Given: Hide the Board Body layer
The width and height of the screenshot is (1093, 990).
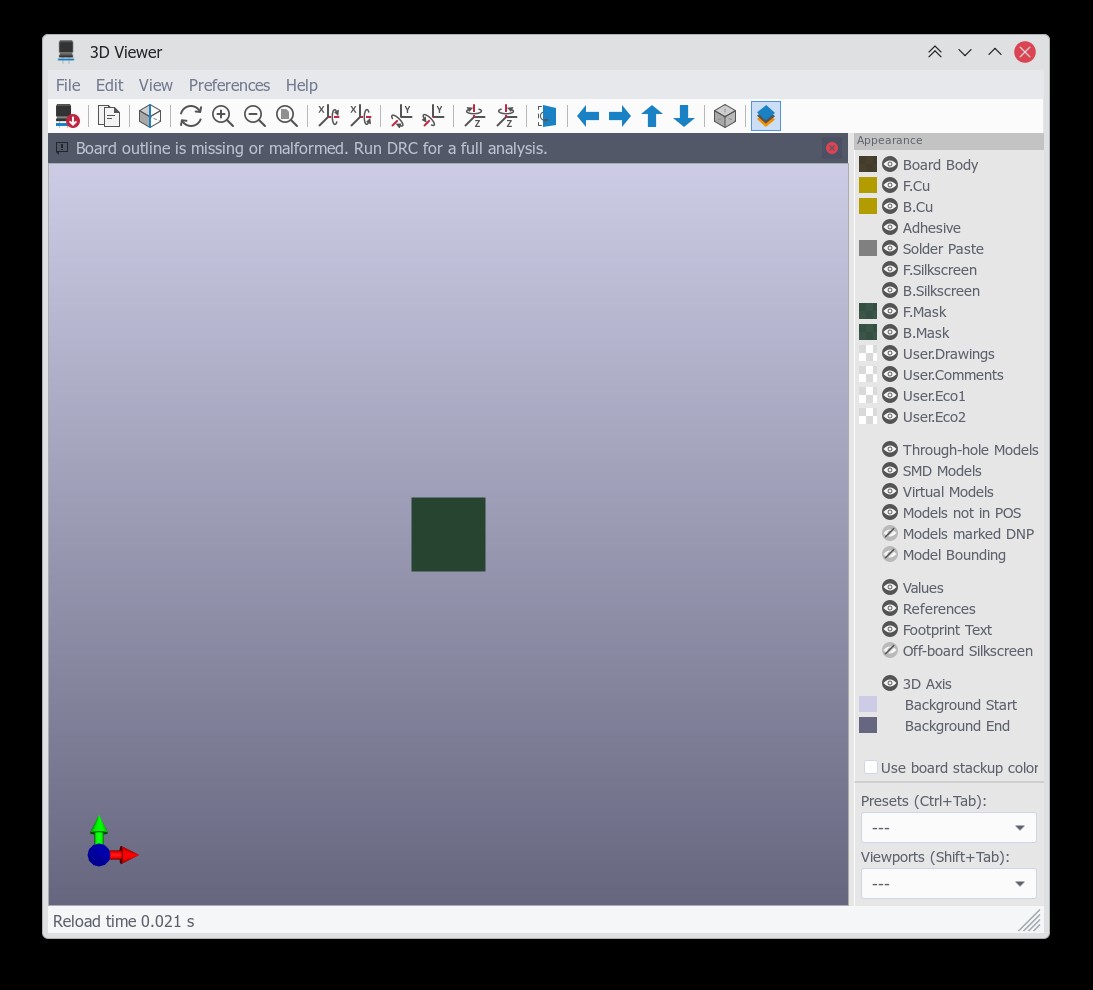Looking at the screenshot, I should pyautogui.click(x=889, y=165).
